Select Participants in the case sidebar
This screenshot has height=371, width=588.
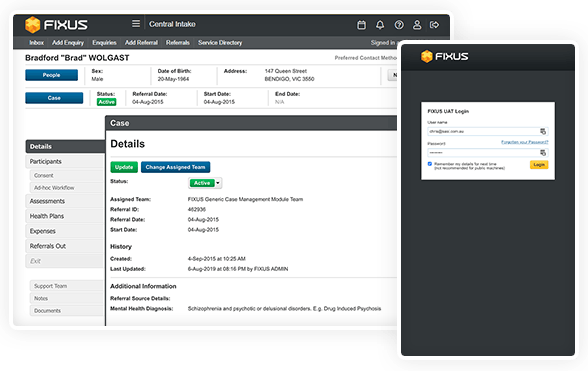pos(65,161)
